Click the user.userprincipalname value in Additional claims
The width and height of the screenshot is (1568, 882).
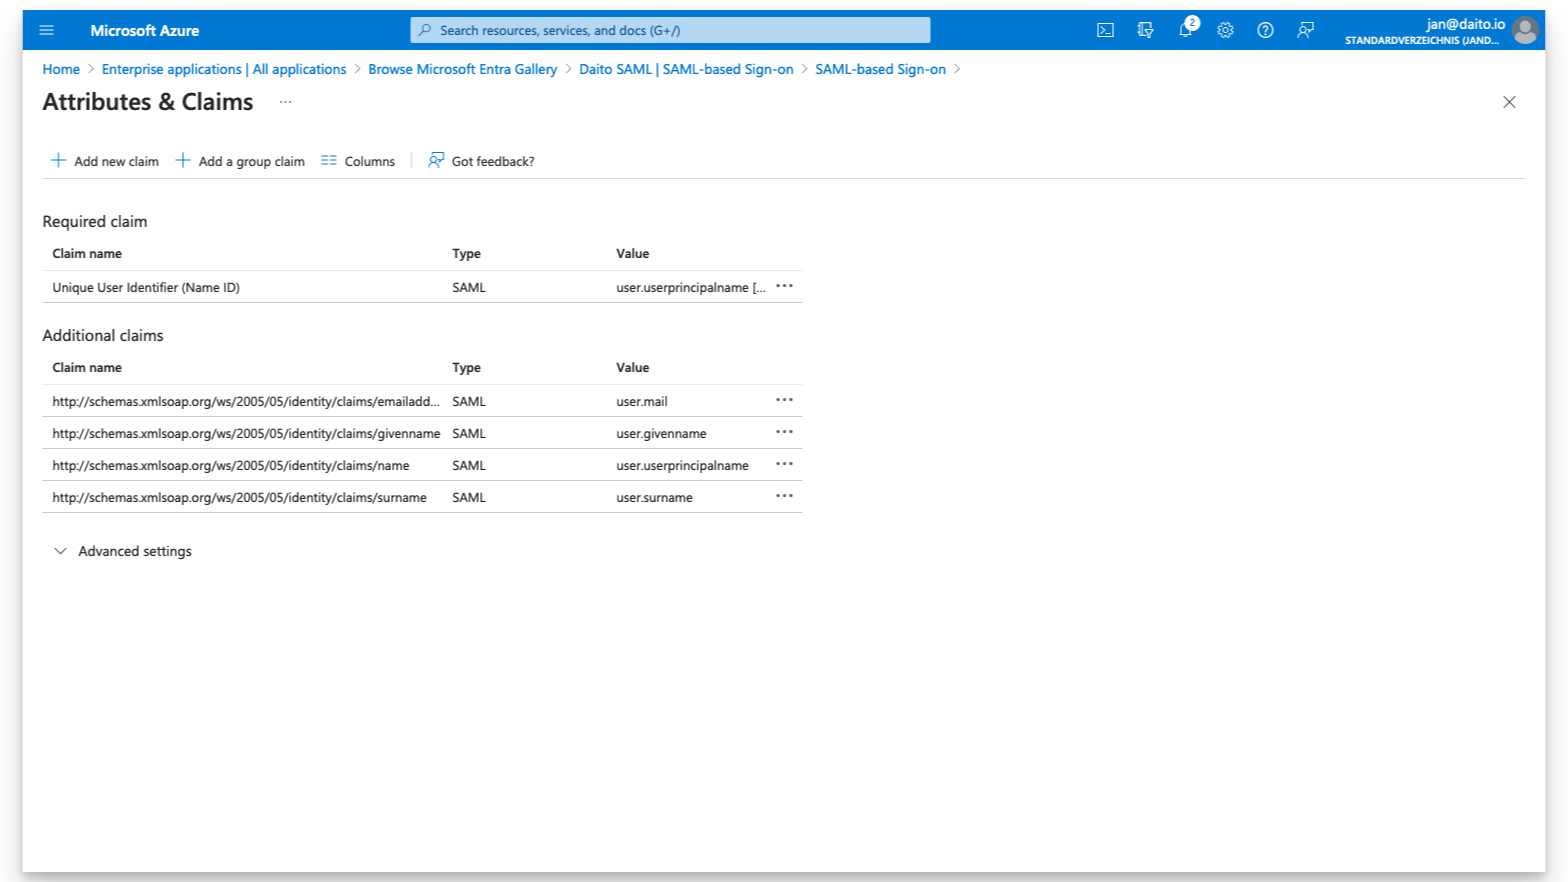coord(682,465)
